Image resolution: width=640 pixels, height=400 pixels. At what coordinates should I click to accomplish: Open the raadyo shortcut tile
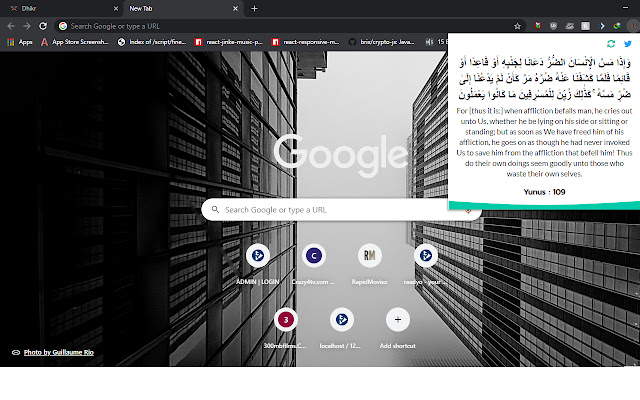425,264
